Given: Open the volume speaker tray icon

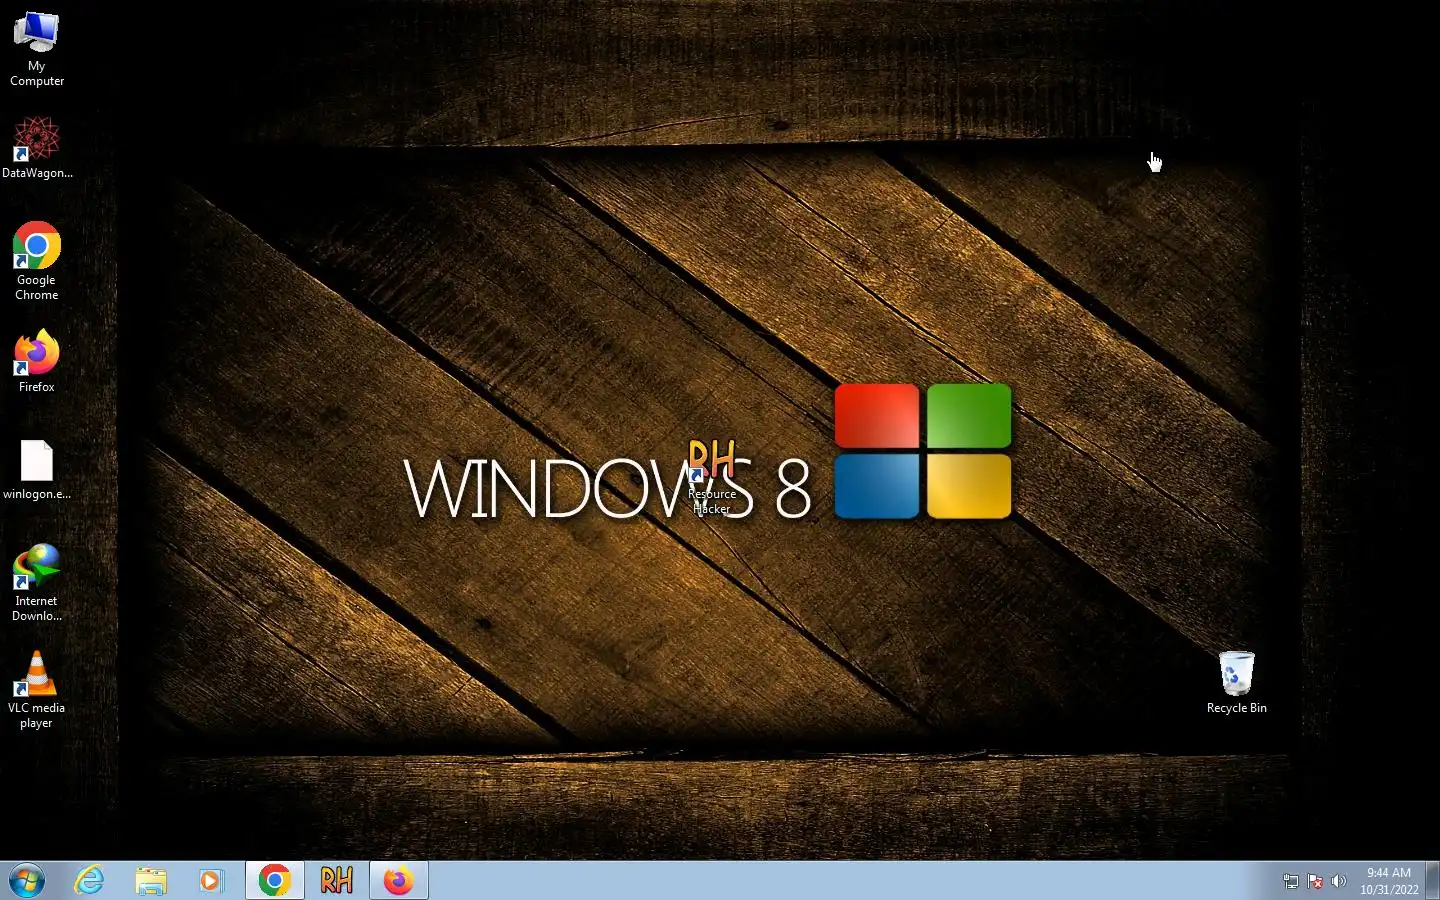Looking at the screenshot, I should click(x=1339, y=882).
